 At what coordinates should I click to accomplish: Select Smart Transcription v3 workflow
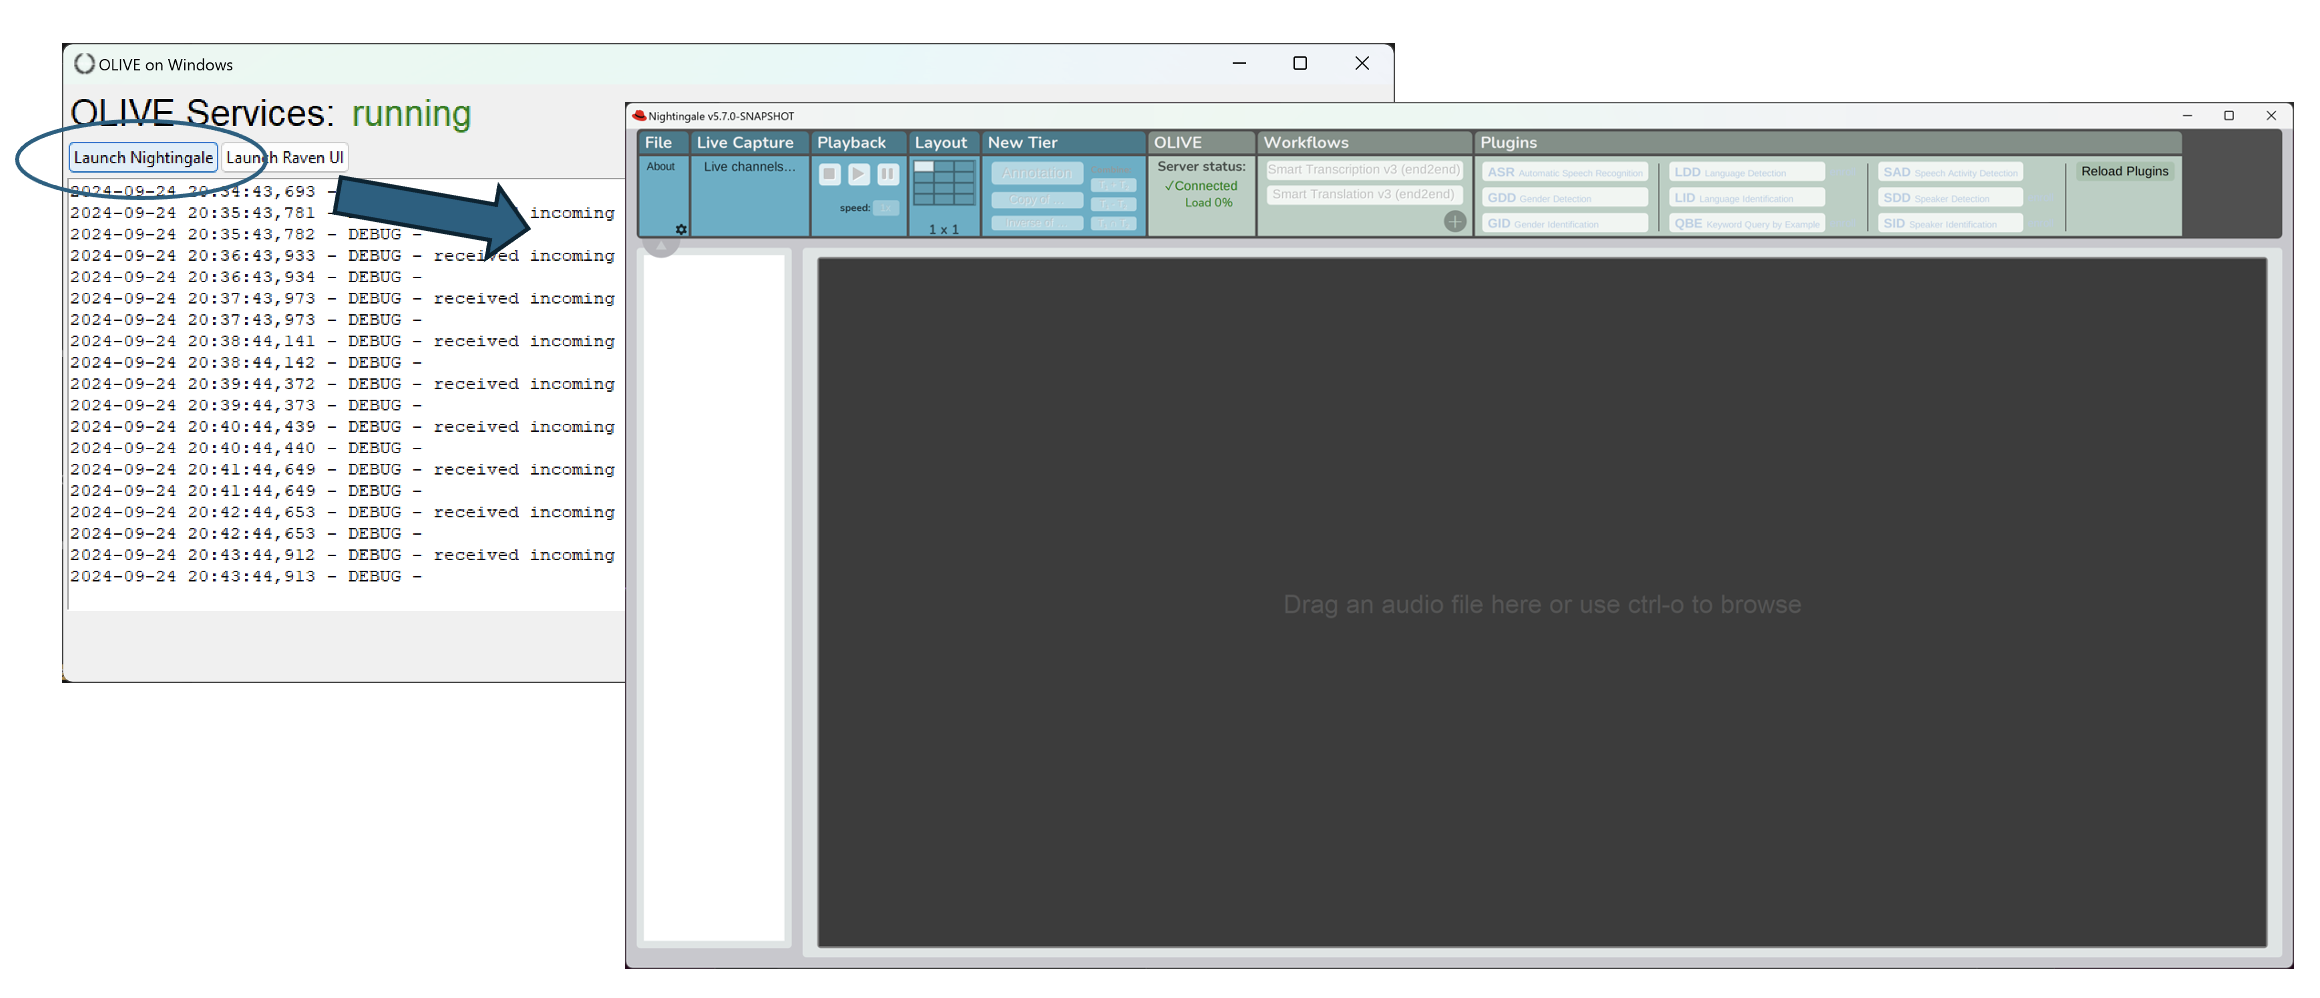coord(1364,170)
